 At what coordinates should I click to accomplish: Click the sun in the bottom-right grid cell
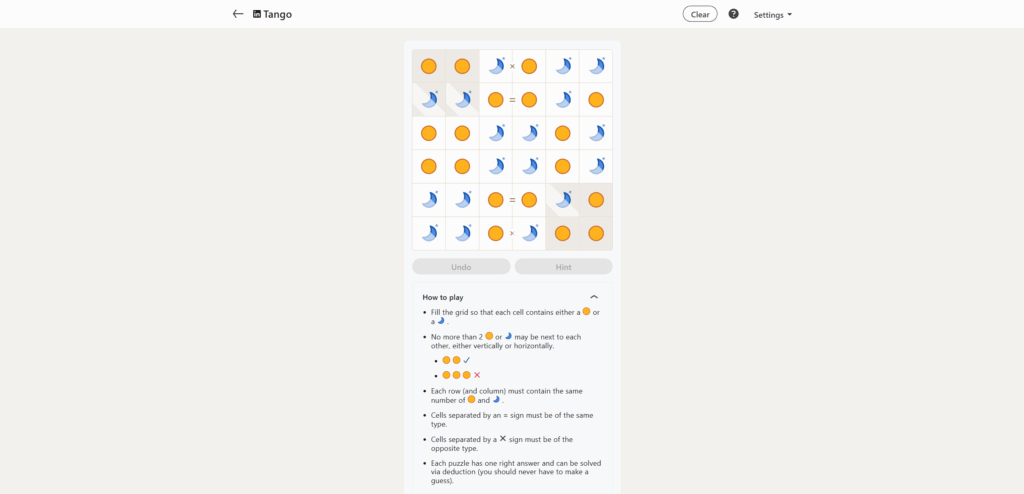[596, 233]
